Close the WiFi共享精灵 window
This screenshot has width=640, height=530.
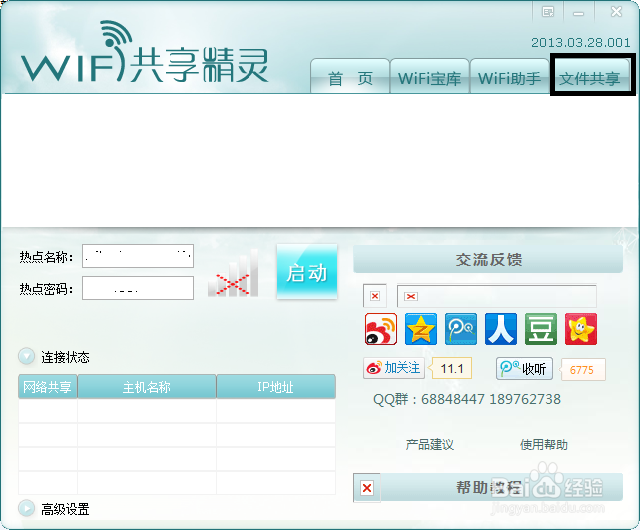(x=616, y=12)
